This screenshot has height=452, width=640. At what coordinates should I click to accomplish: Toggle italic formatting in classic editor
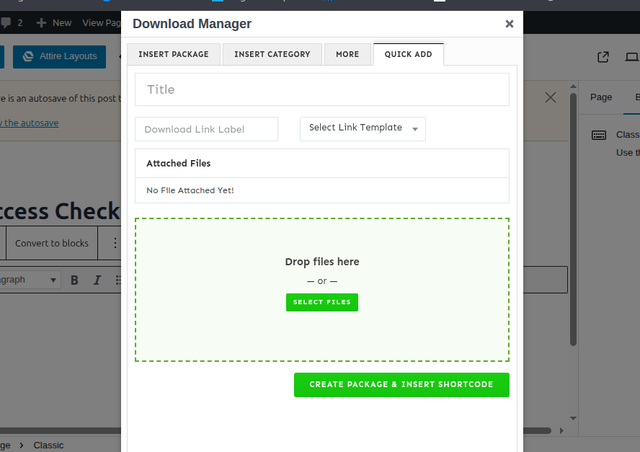point(97,280)
